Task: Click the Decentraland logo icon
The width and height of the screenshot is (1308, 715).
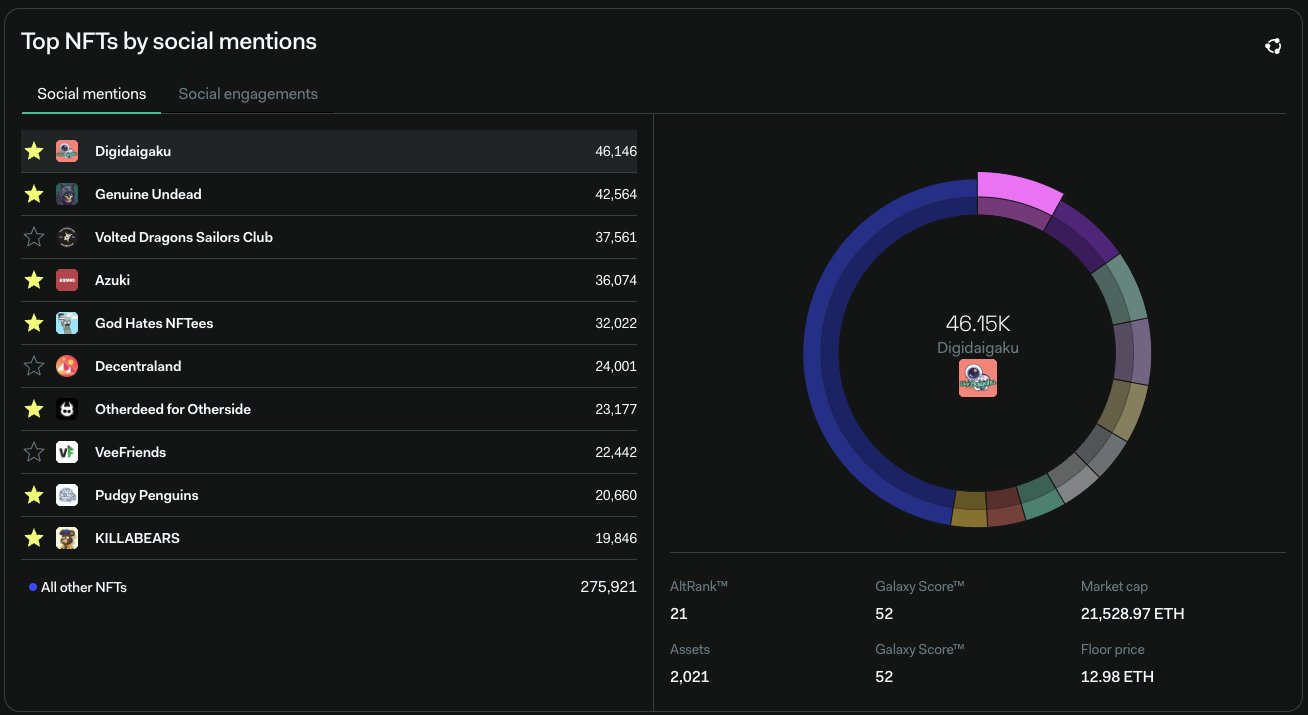Action: pos(67,366)
